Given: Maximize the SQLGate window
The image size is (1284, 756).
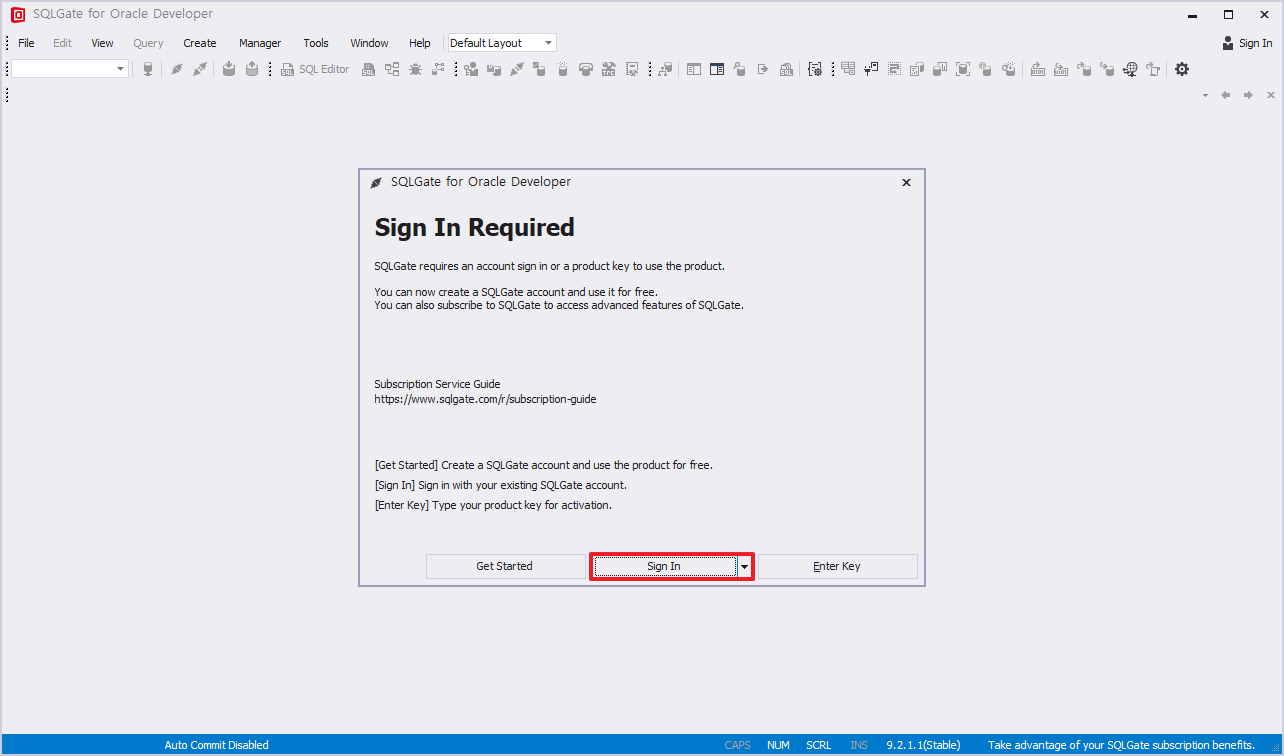Looking at the screenshot, I should click(x=1228, y=15).
